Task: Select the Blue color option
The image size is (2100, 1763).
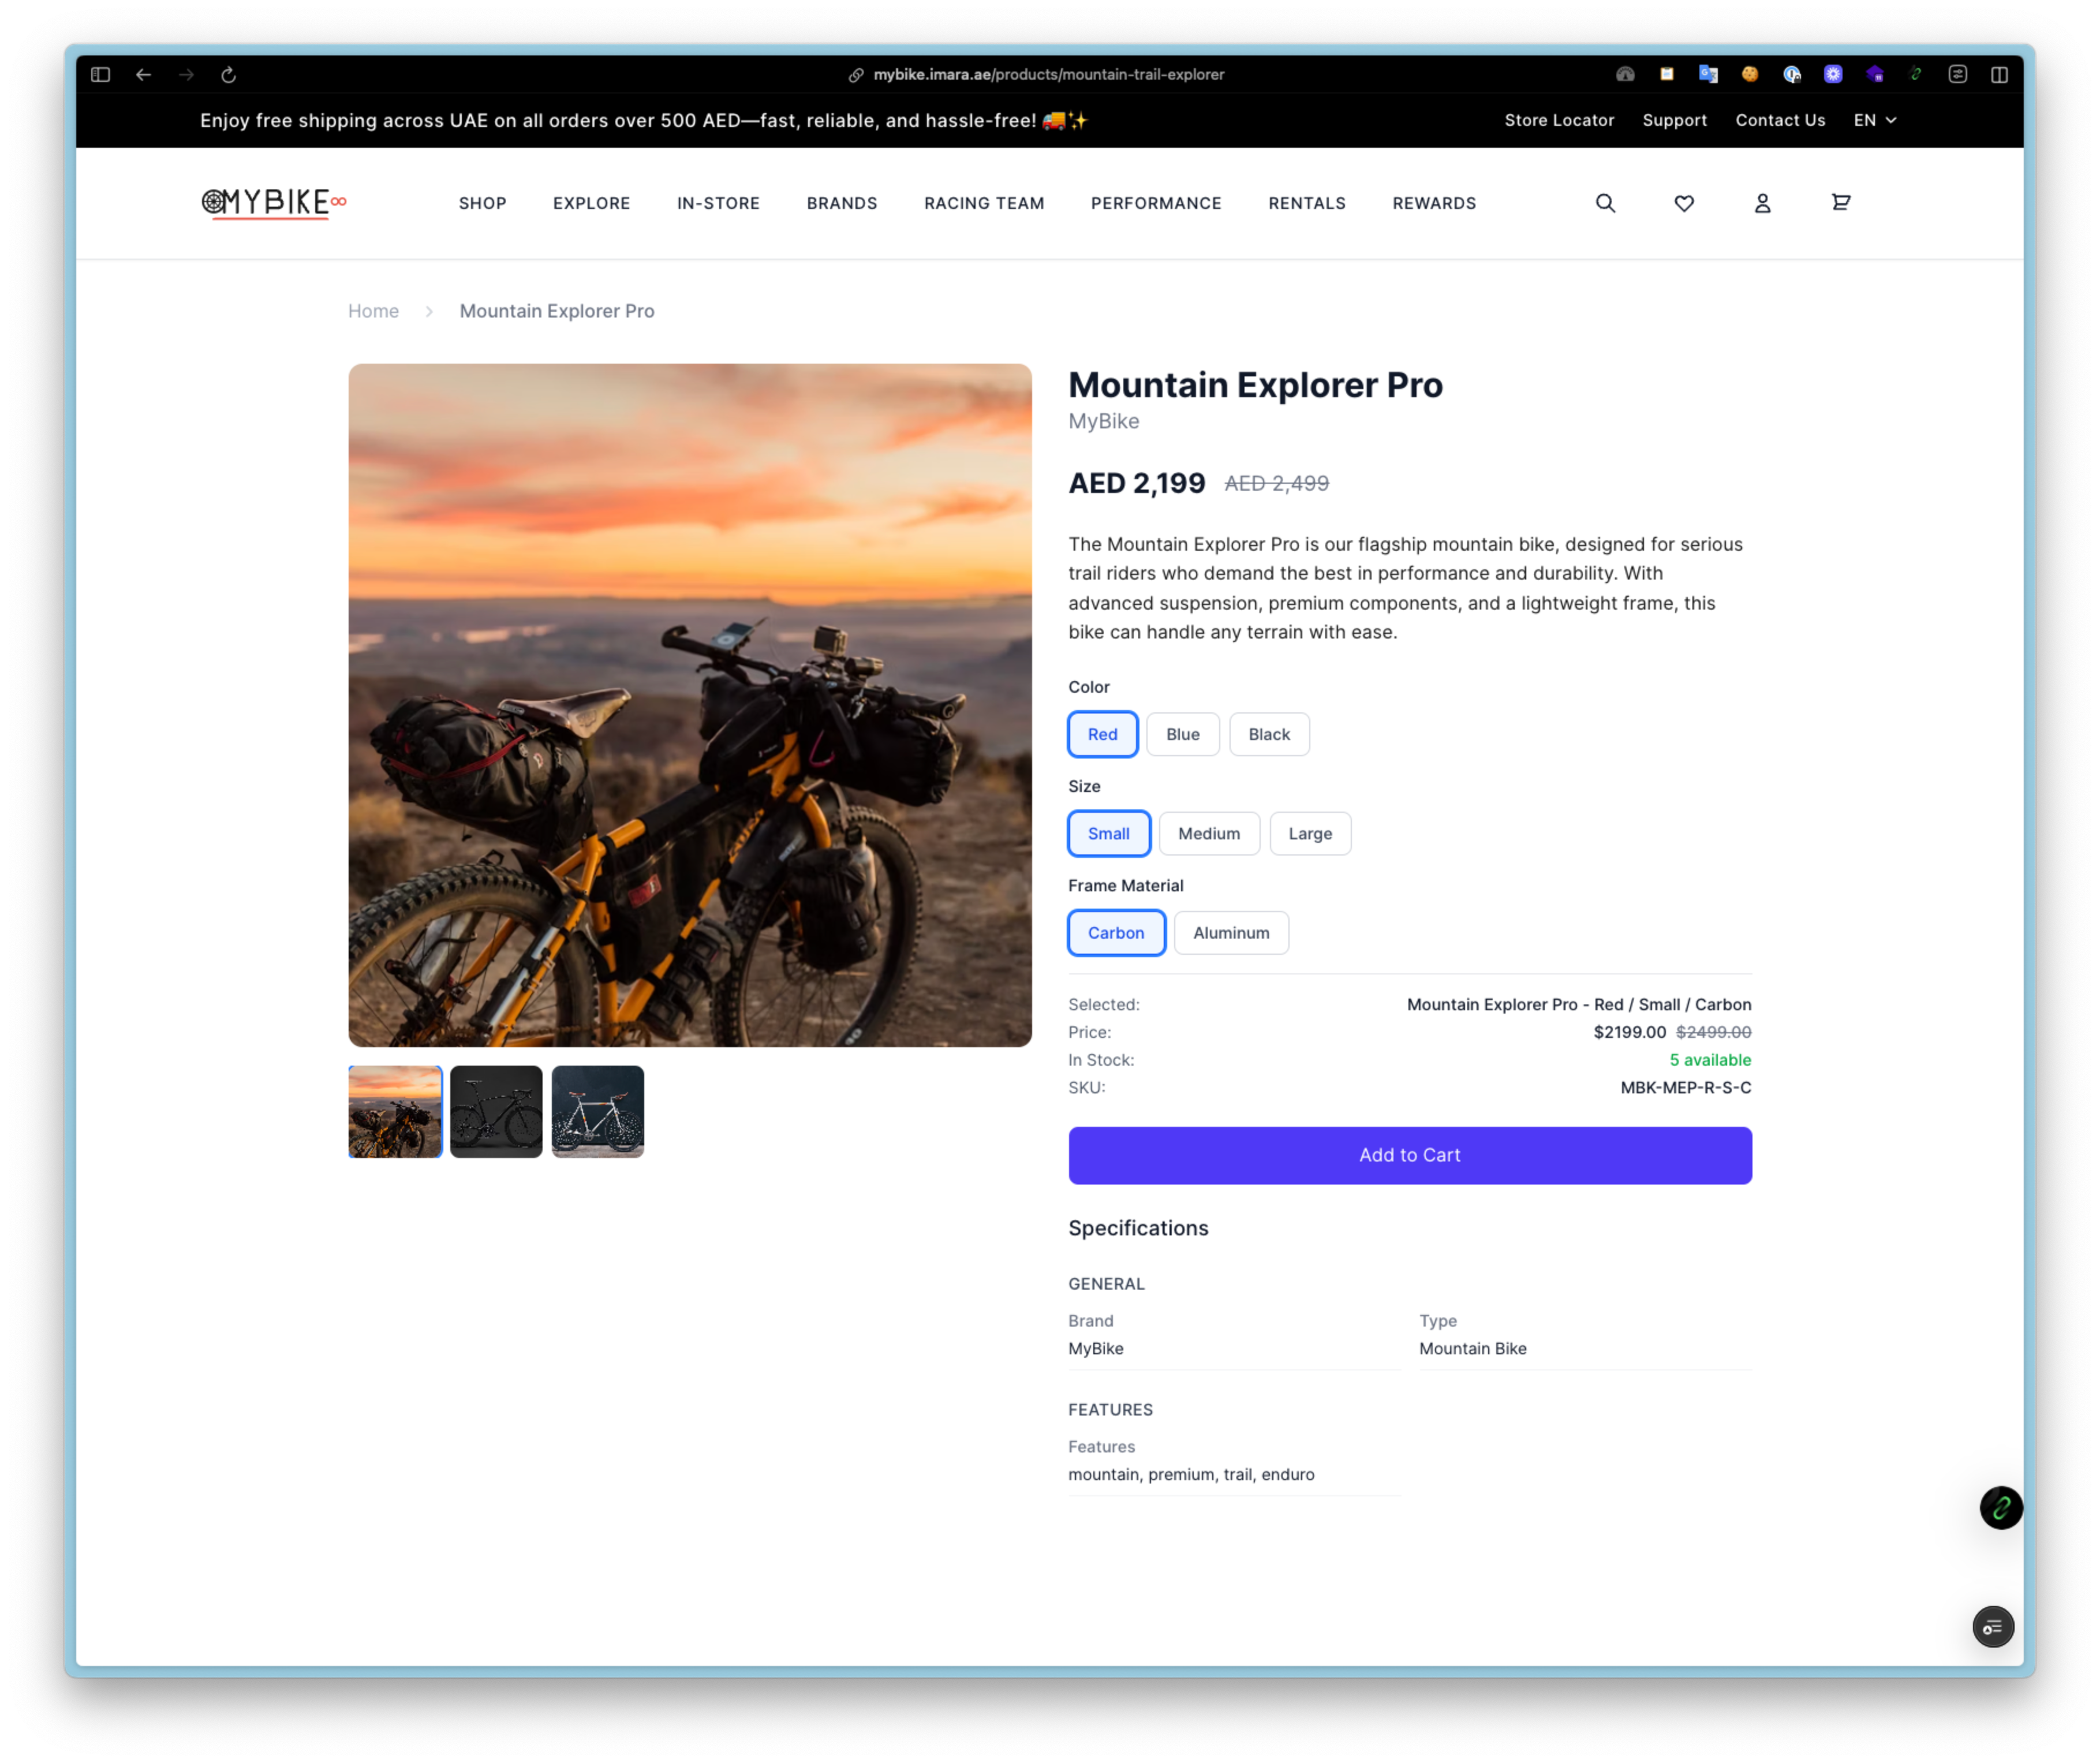Action: [x=1182, y=734]
